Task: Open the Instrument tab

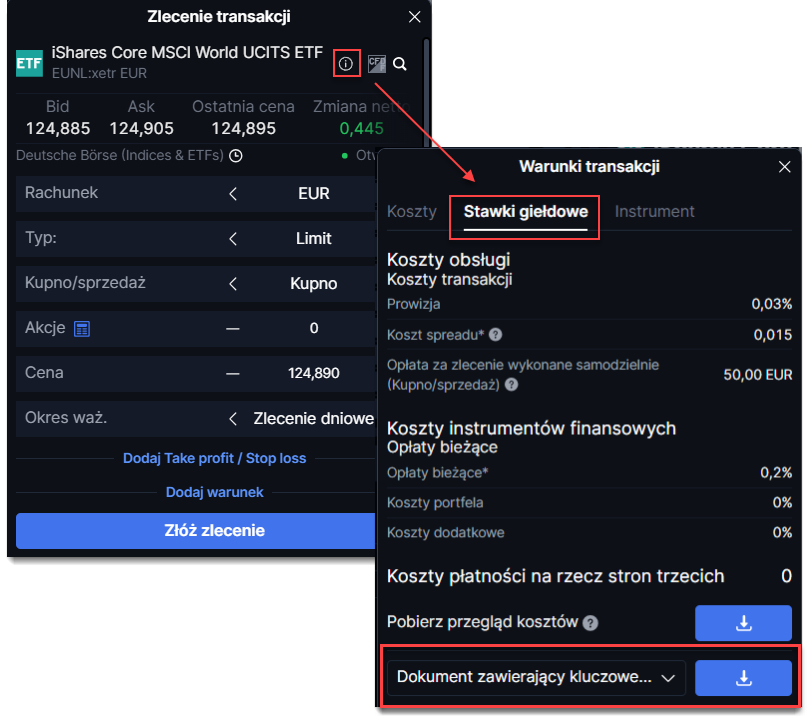Action: pos(655,211)
